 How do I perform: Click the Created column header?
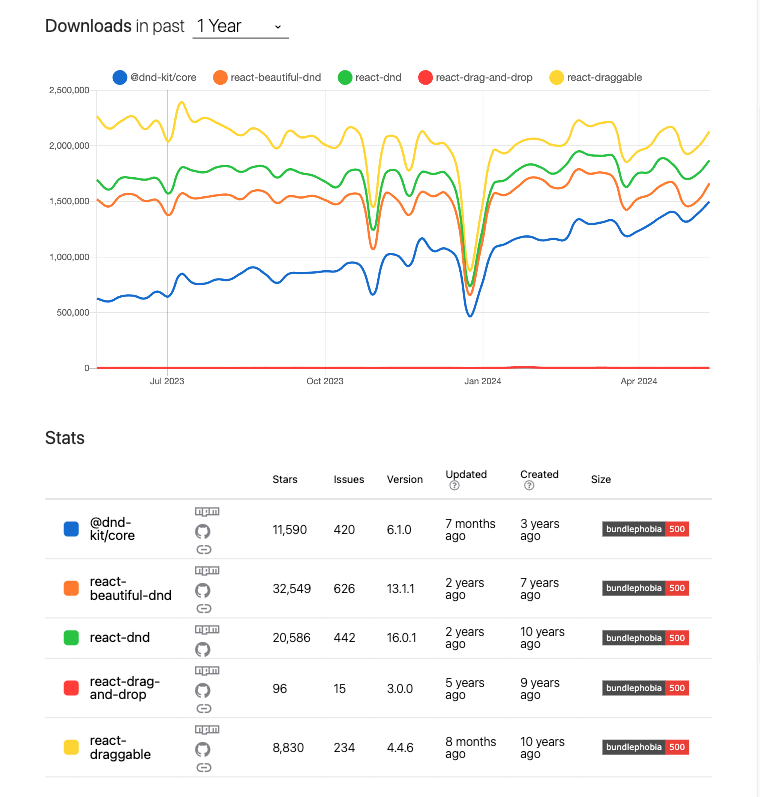click(539, 474)
